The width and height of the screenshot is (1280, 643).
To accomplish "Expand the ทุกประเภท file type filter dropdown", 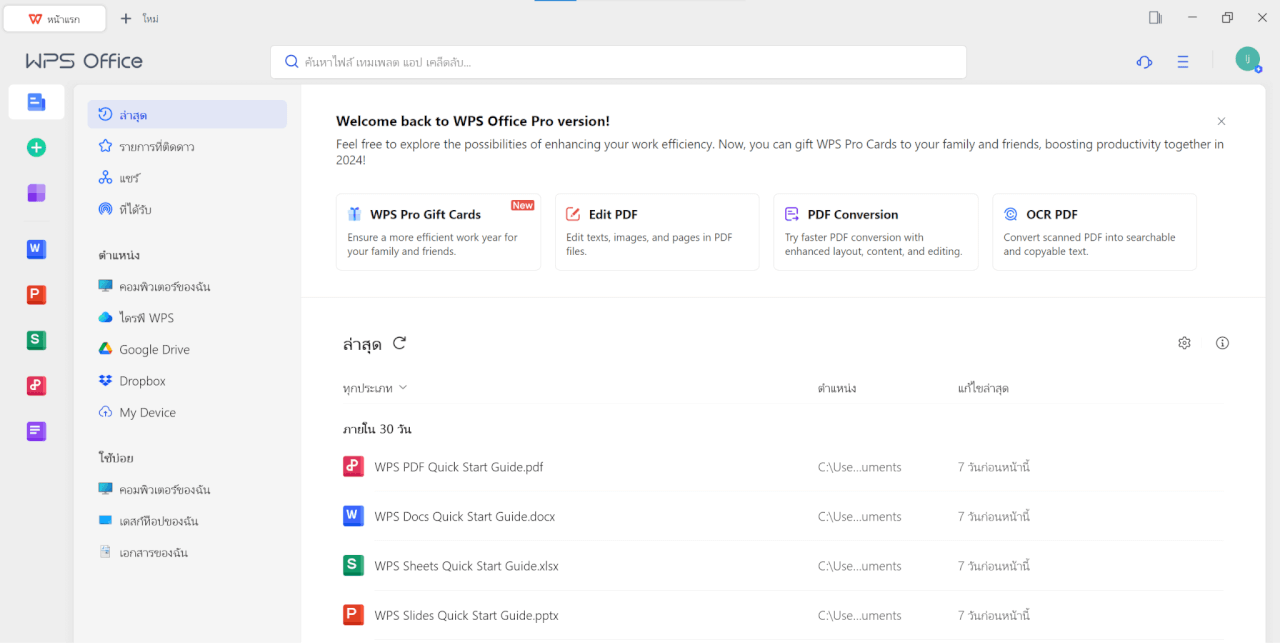I will coord(375,388).
